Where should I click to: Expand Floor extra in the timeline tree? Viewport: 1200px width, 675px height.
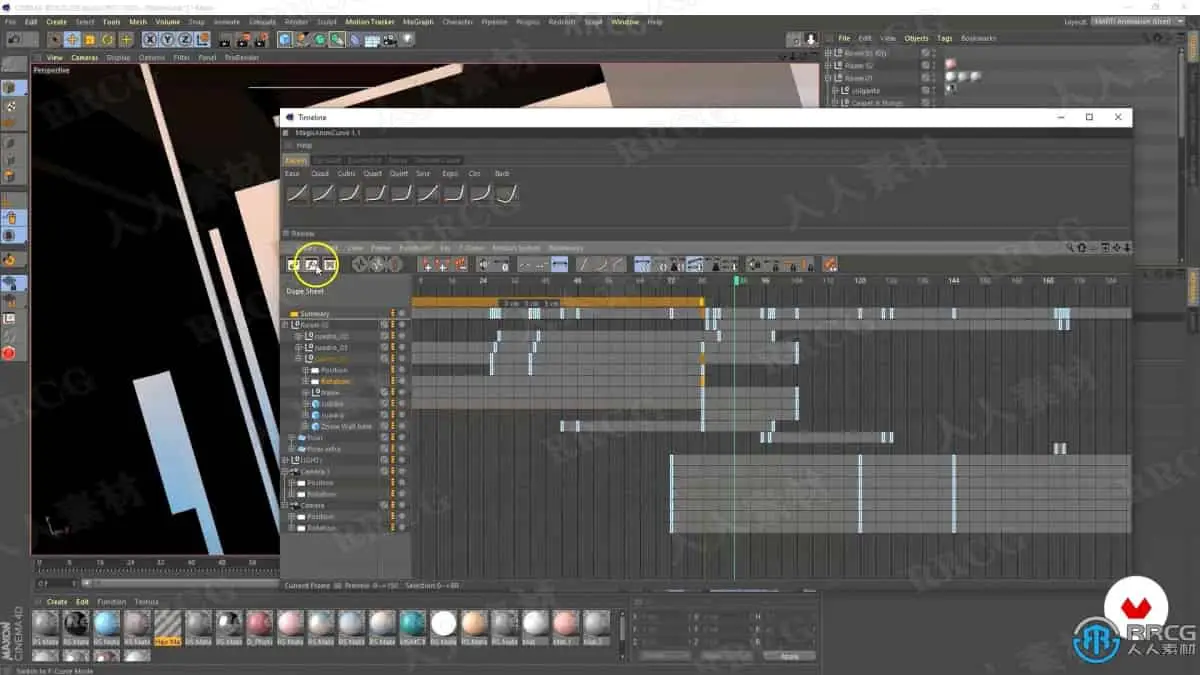(292, 448)
